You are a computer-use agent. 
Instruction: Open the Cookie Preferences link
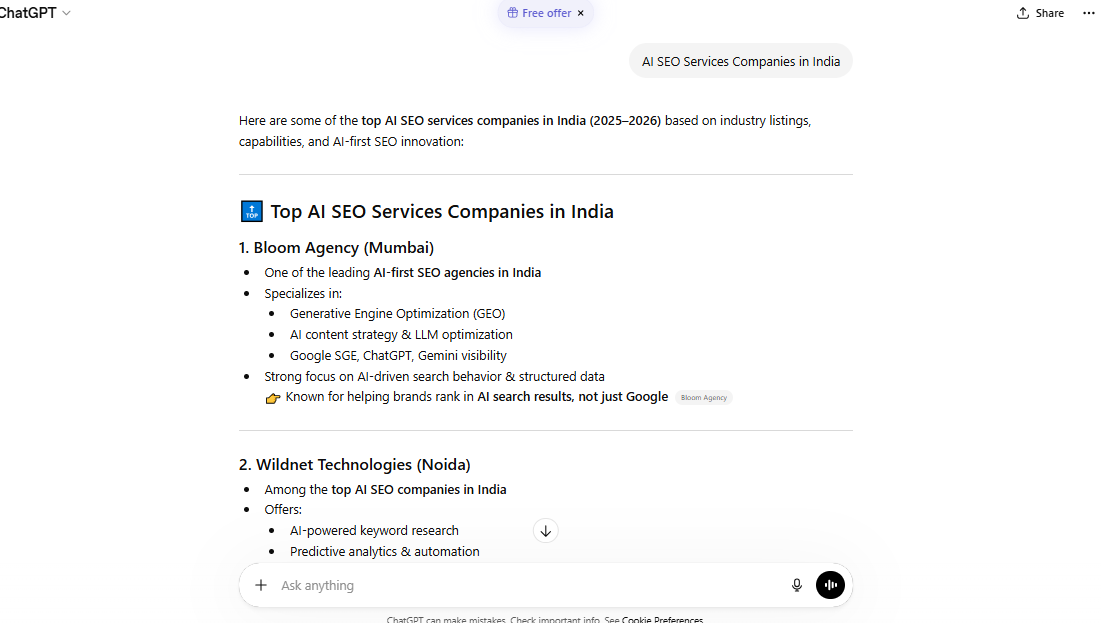tap(662, 619)
